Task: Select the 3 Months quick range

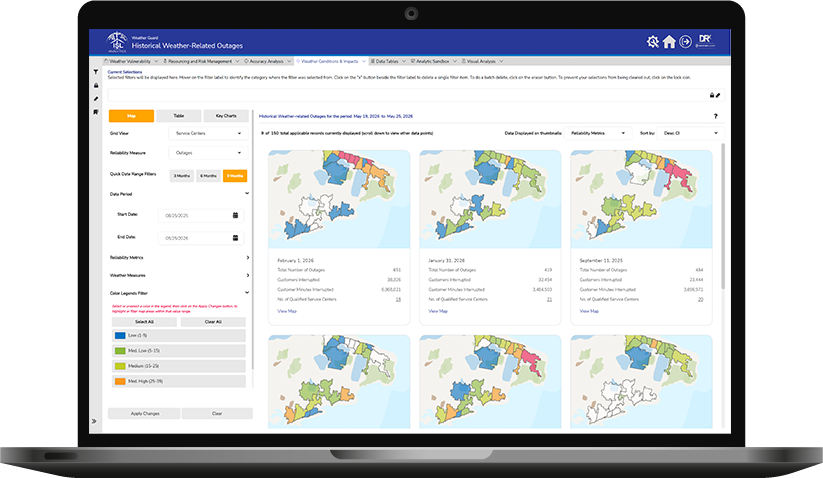Action: click(x=182, y=176)
